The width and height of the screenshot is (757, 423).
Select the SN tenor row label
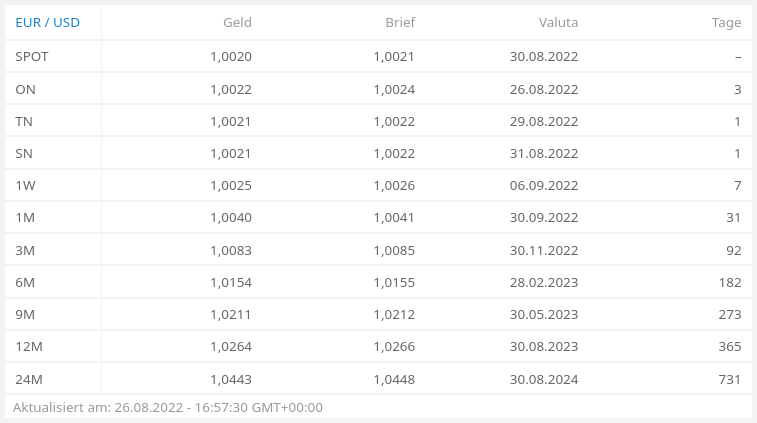point(25,153)
